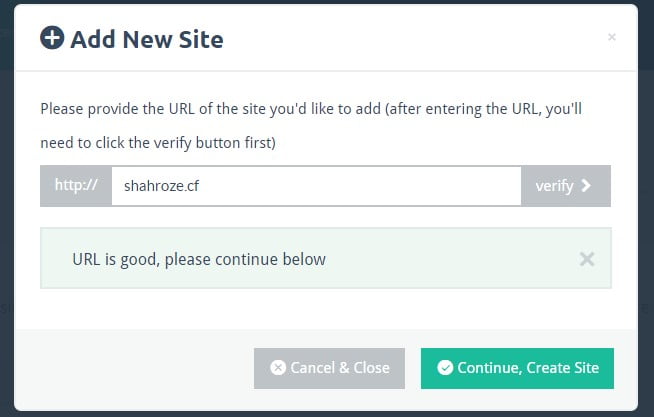Close the Add New Site dialog
Viewport: 654px width, 417px height.
coord(611,38)
